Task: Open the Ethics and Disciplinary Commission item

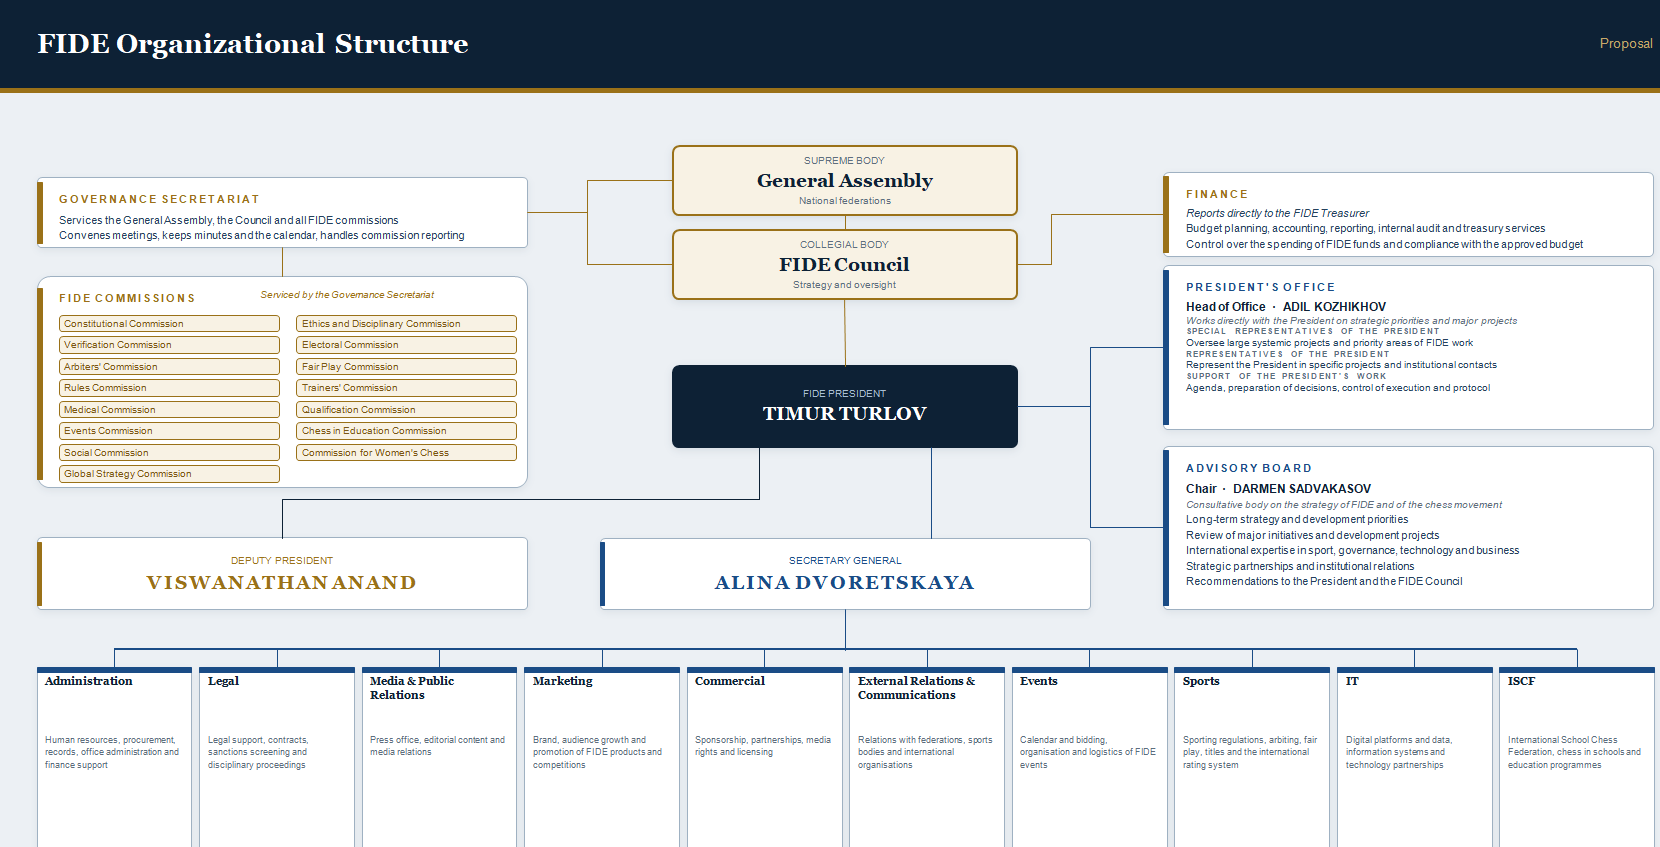Action: click(406, 324)
